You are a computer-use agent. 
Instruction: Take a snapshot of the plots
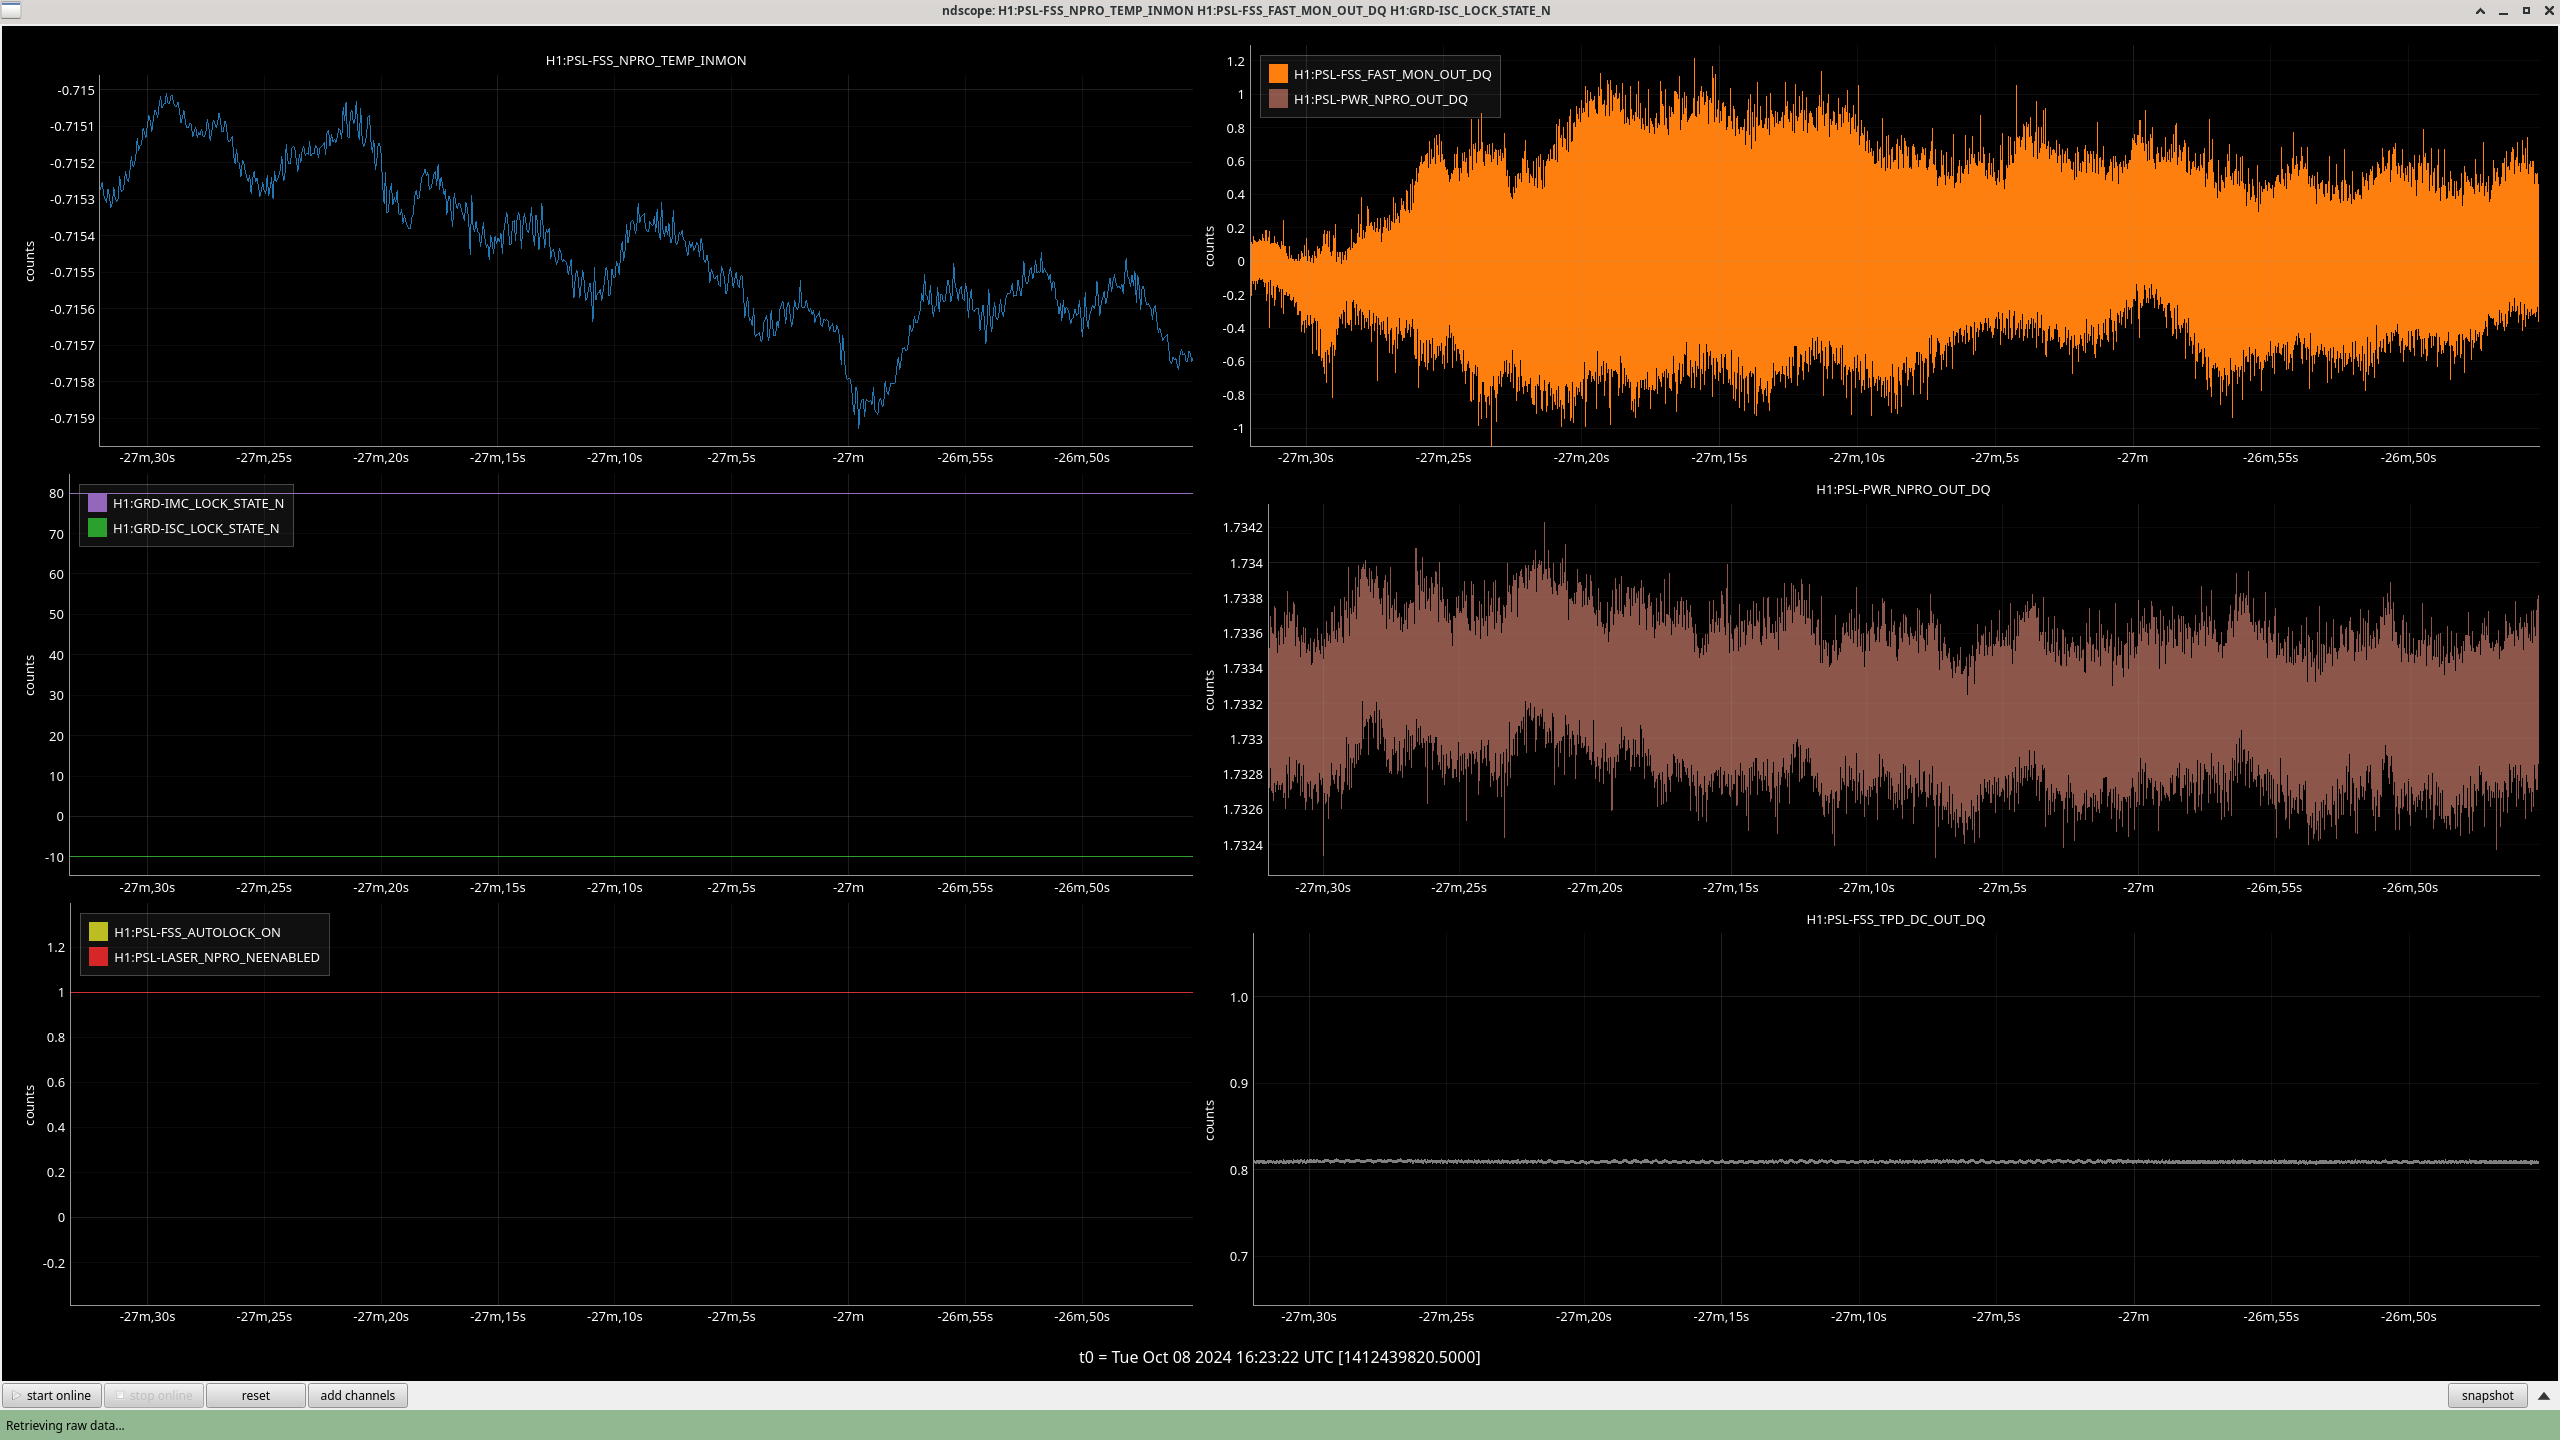[2487, 1395]
